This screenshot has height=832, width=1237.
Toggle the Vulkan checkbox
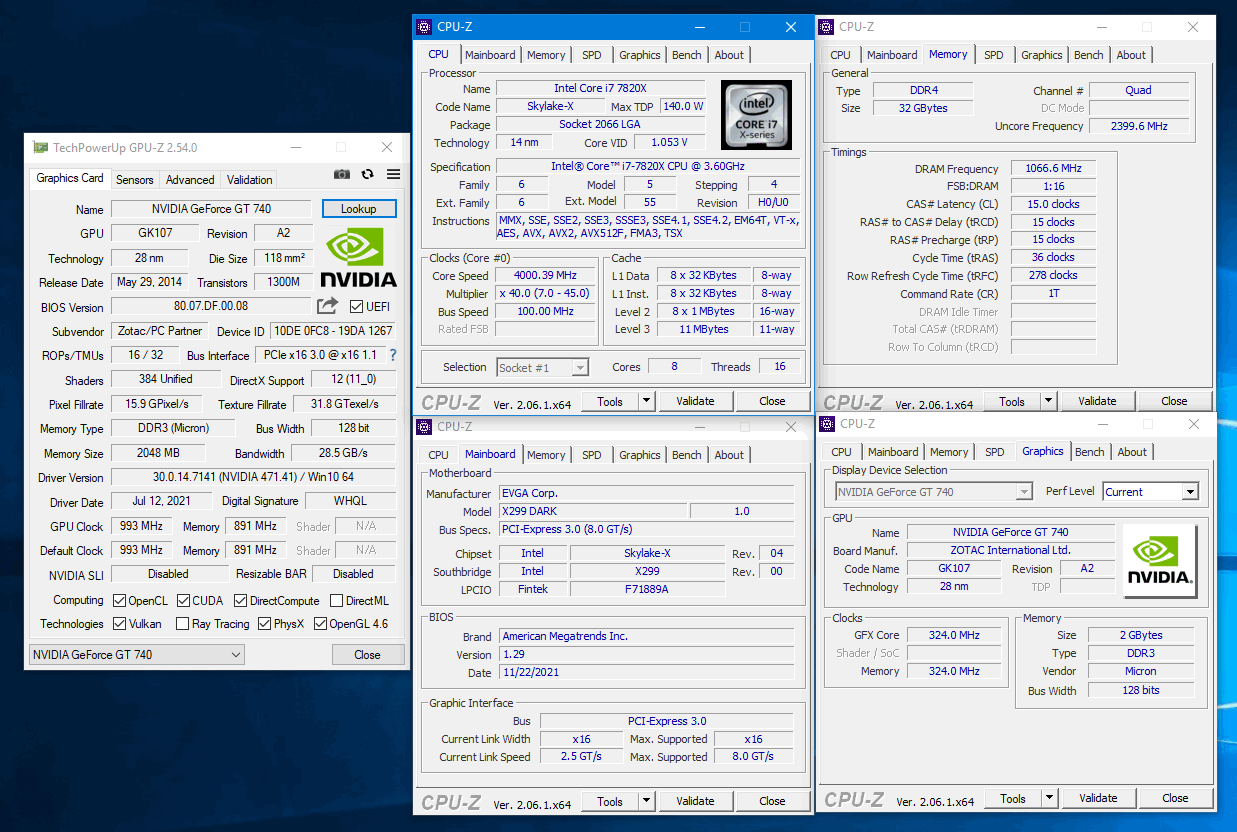click(x=119, y=624)
